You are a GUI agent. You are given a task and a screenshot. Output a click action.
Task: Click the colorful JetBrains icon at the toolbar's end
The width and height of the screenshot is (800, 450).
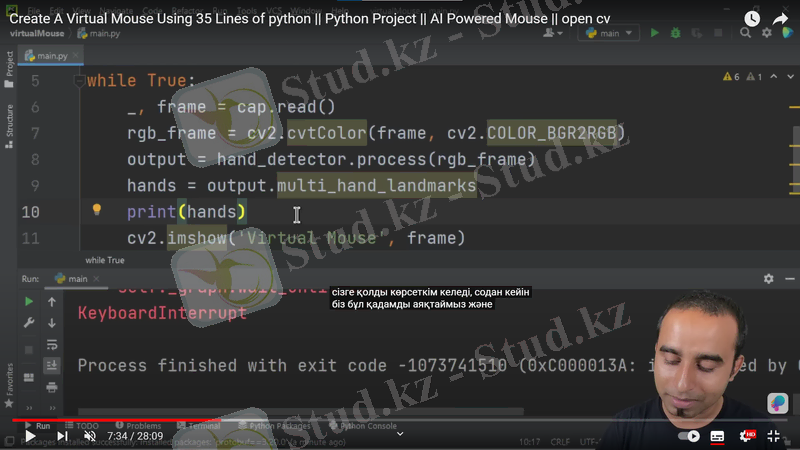point(787,33)
